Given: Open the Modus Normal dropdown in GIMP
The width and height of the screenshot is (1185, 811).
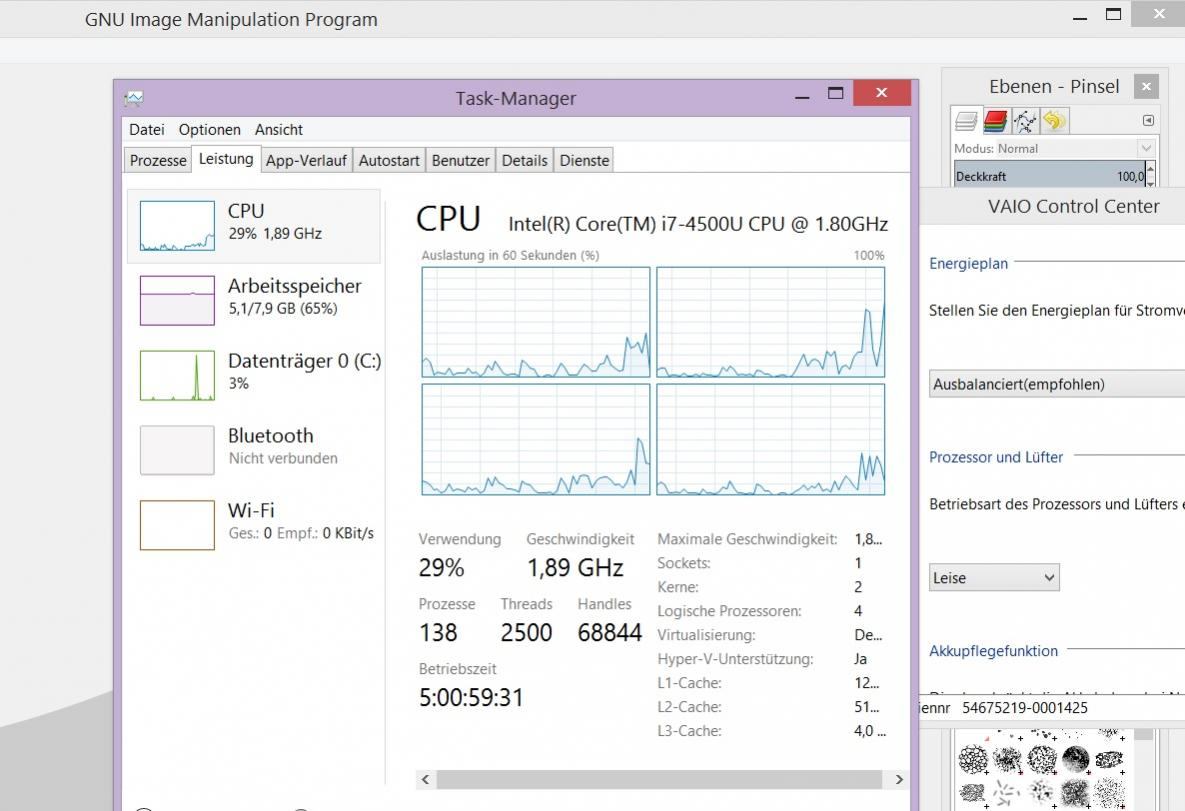Looking at the screenshot, I should 1075,148.
